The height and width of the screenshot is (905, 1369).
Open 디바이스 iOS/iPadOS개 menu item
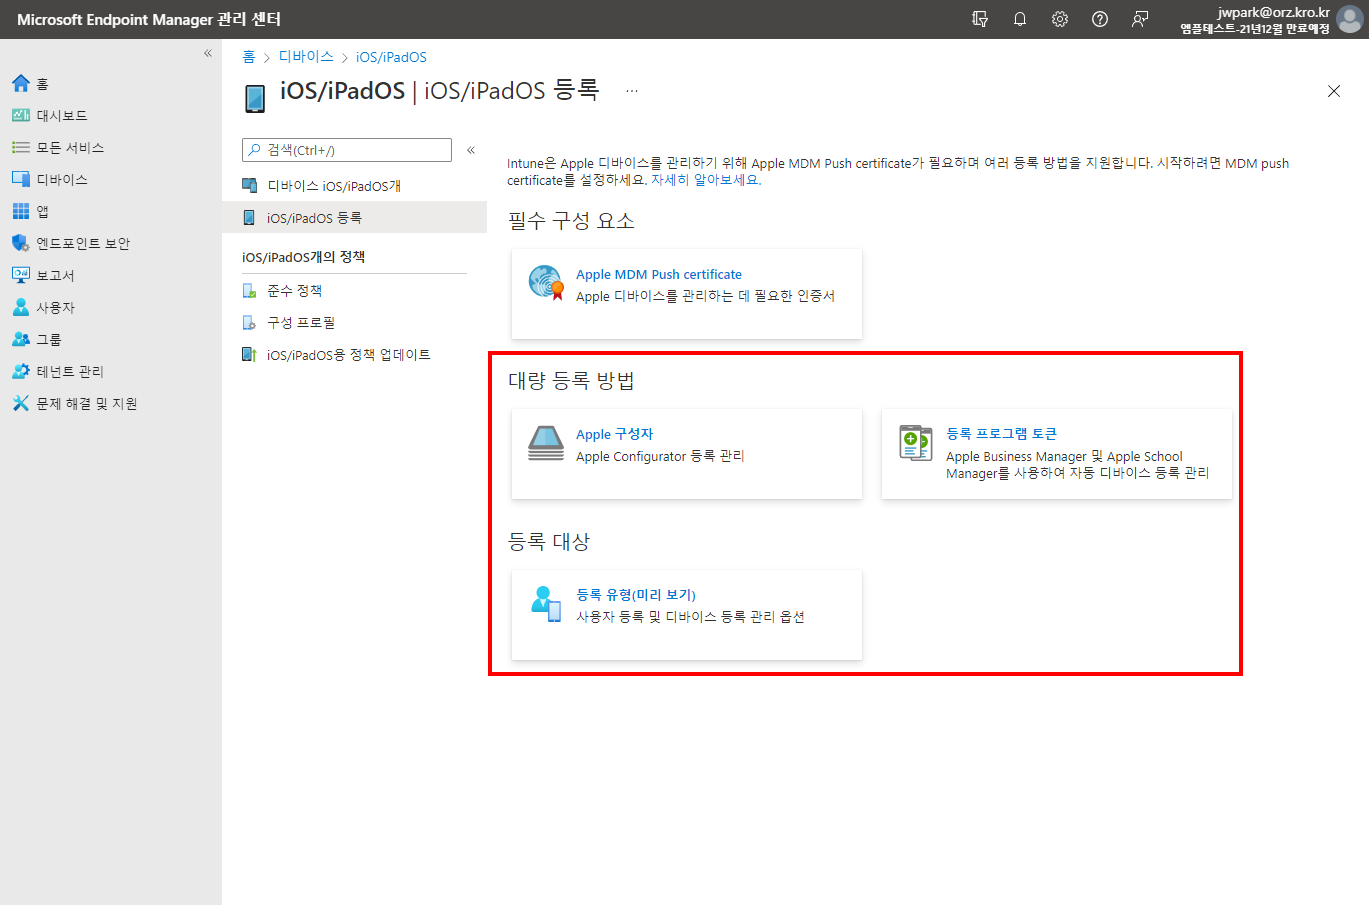pos(354,186)
